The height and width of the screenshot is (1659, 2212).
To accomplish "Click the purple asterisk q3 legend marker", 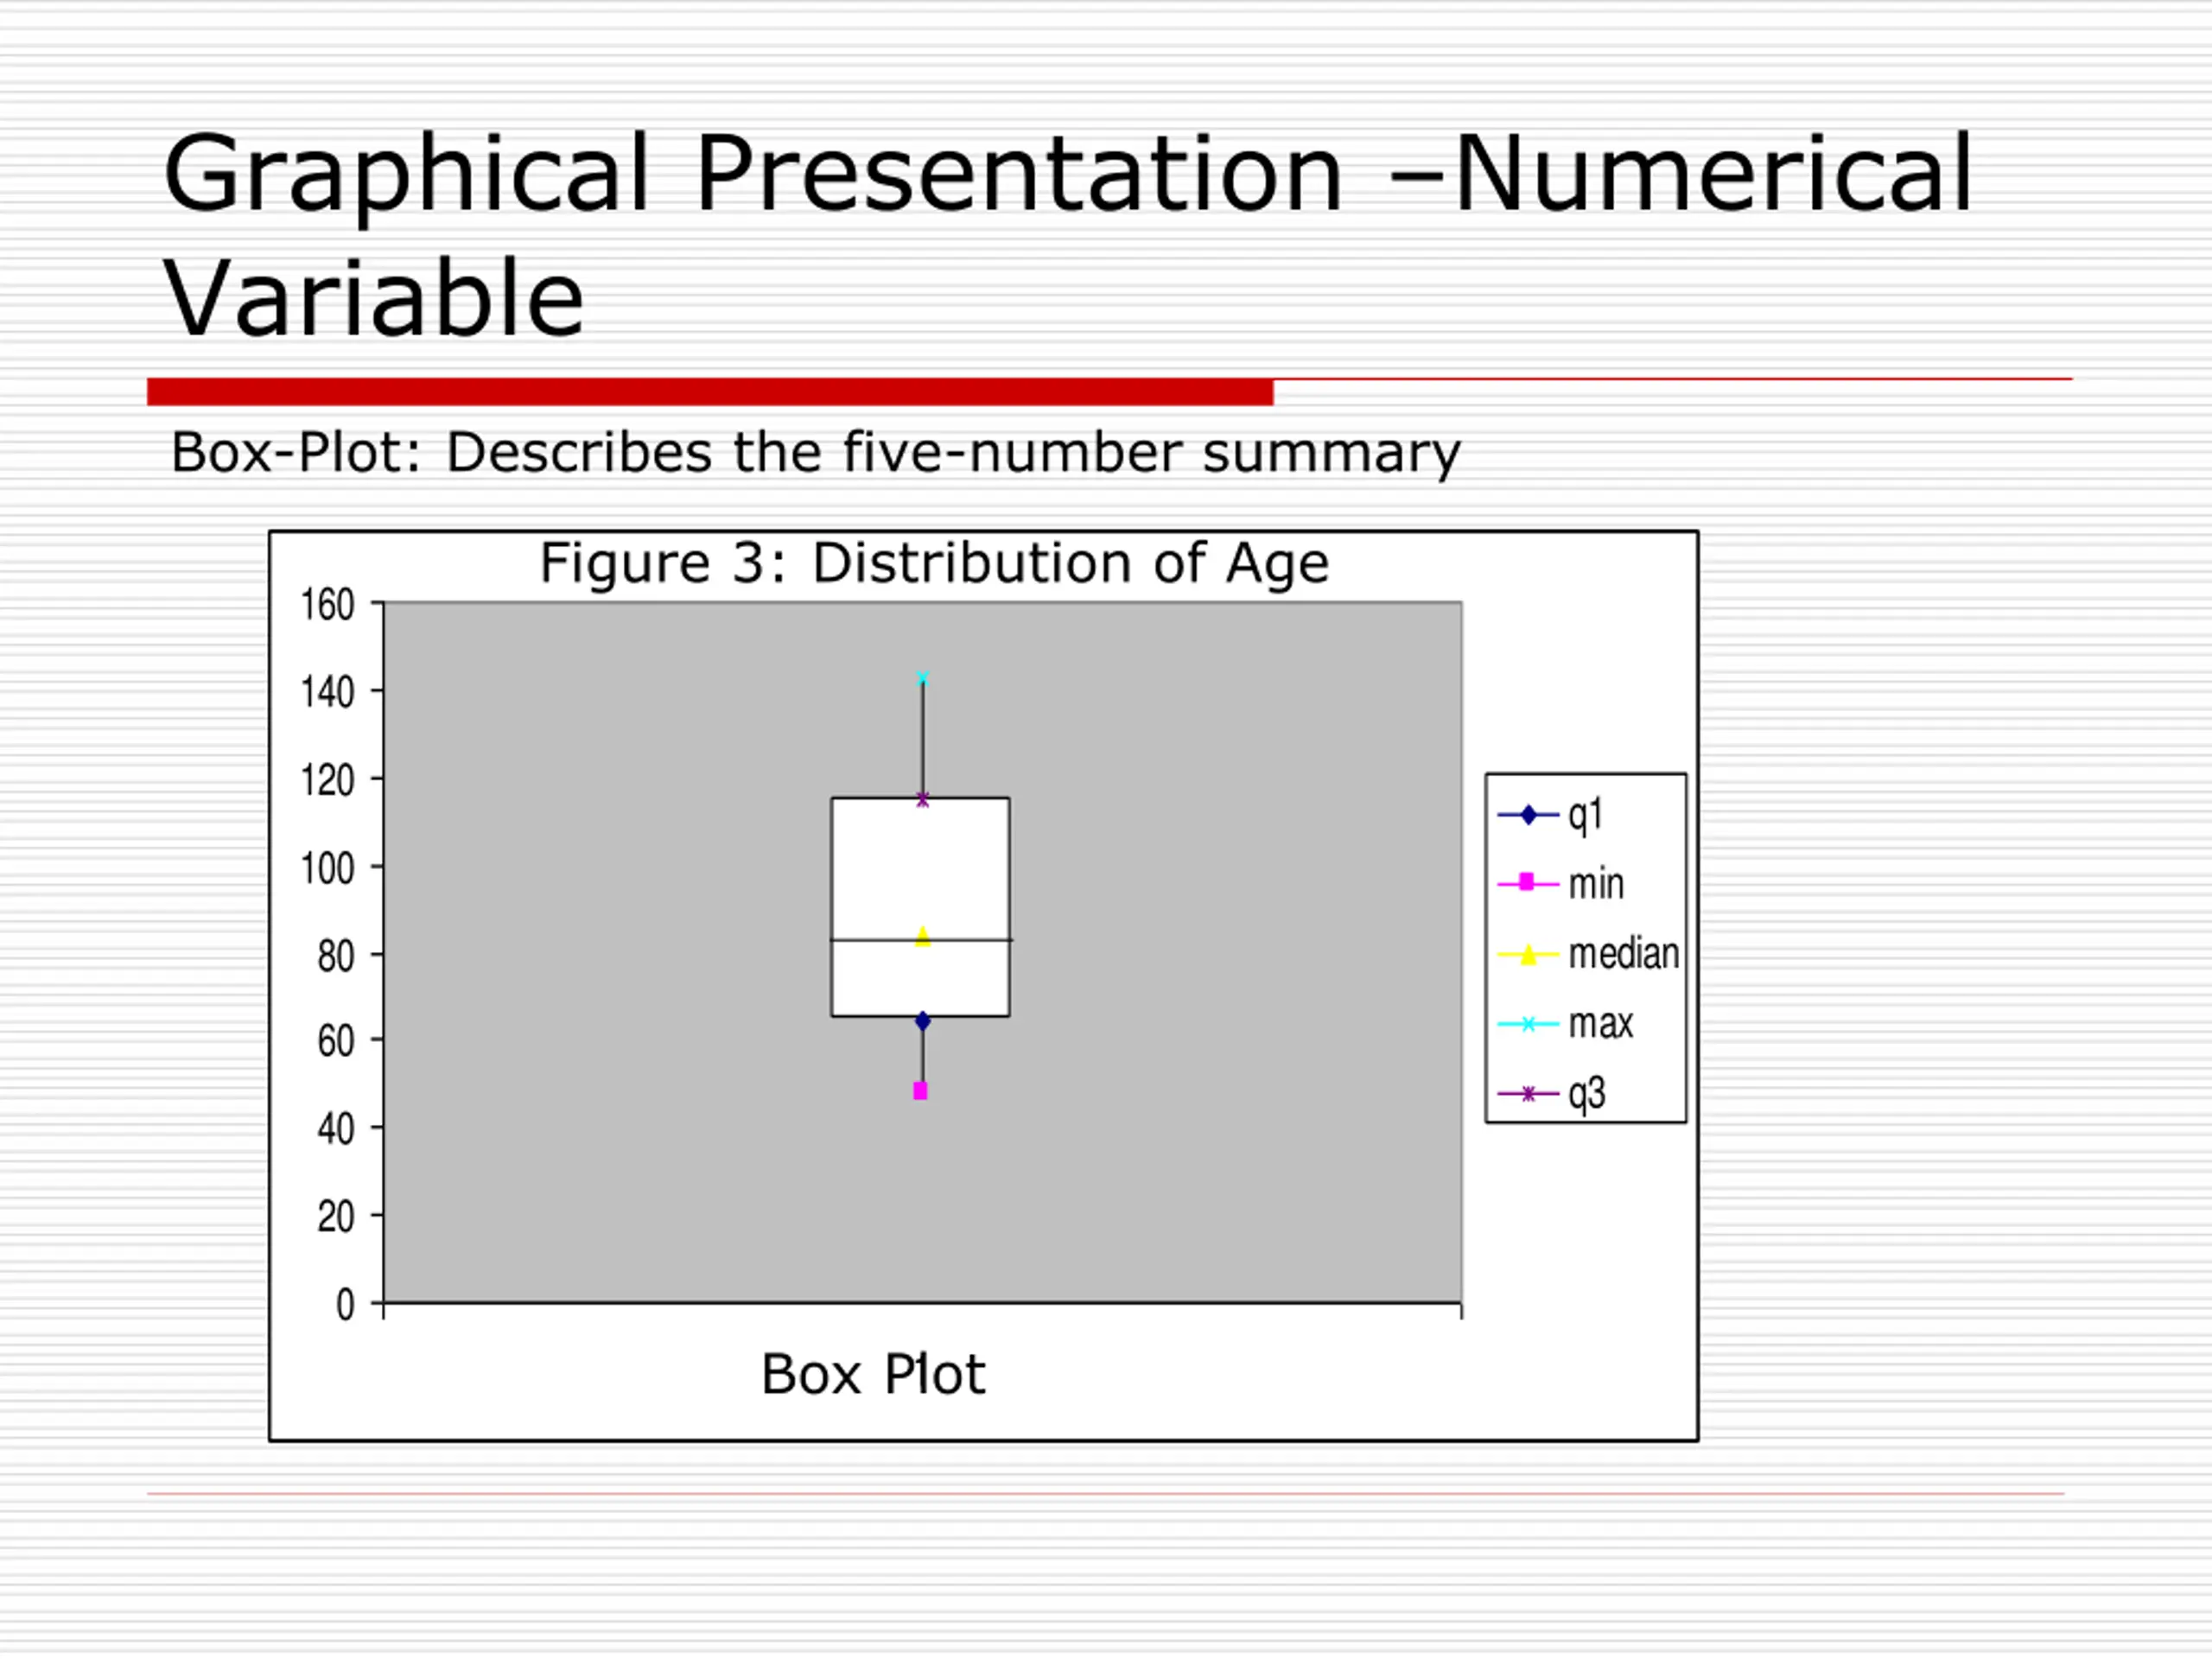I will (x=1528, y=1094).
